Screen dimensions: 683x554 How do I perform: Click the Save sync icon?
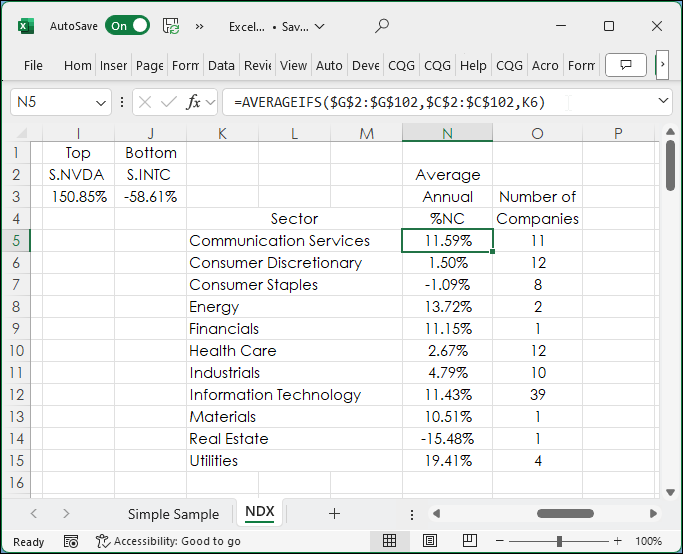coord(171,26)
